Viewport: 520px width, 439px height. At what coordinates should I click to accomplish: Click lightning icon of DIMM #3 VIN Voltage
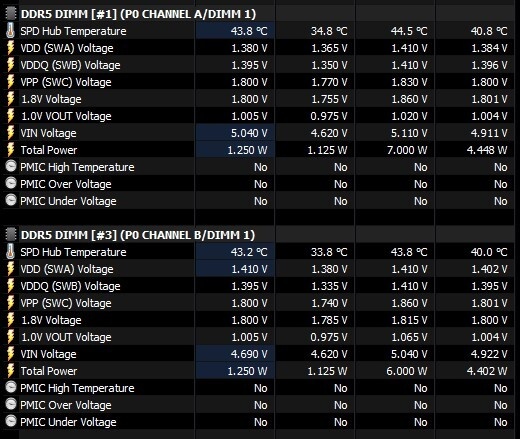click(11, 354)
